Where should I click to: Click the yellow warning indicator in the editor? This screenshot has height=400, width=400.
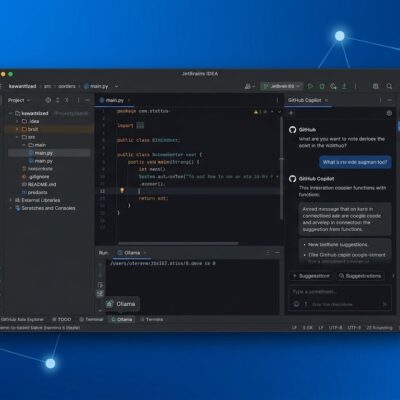256,112
